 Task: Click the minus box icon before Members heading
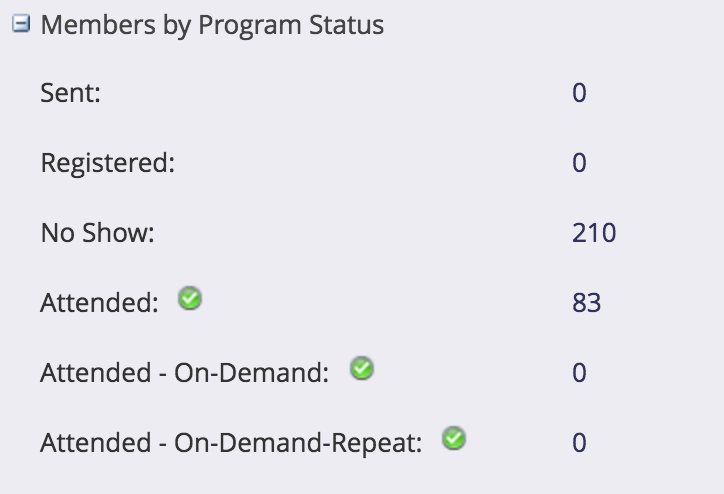click(20, 25)
